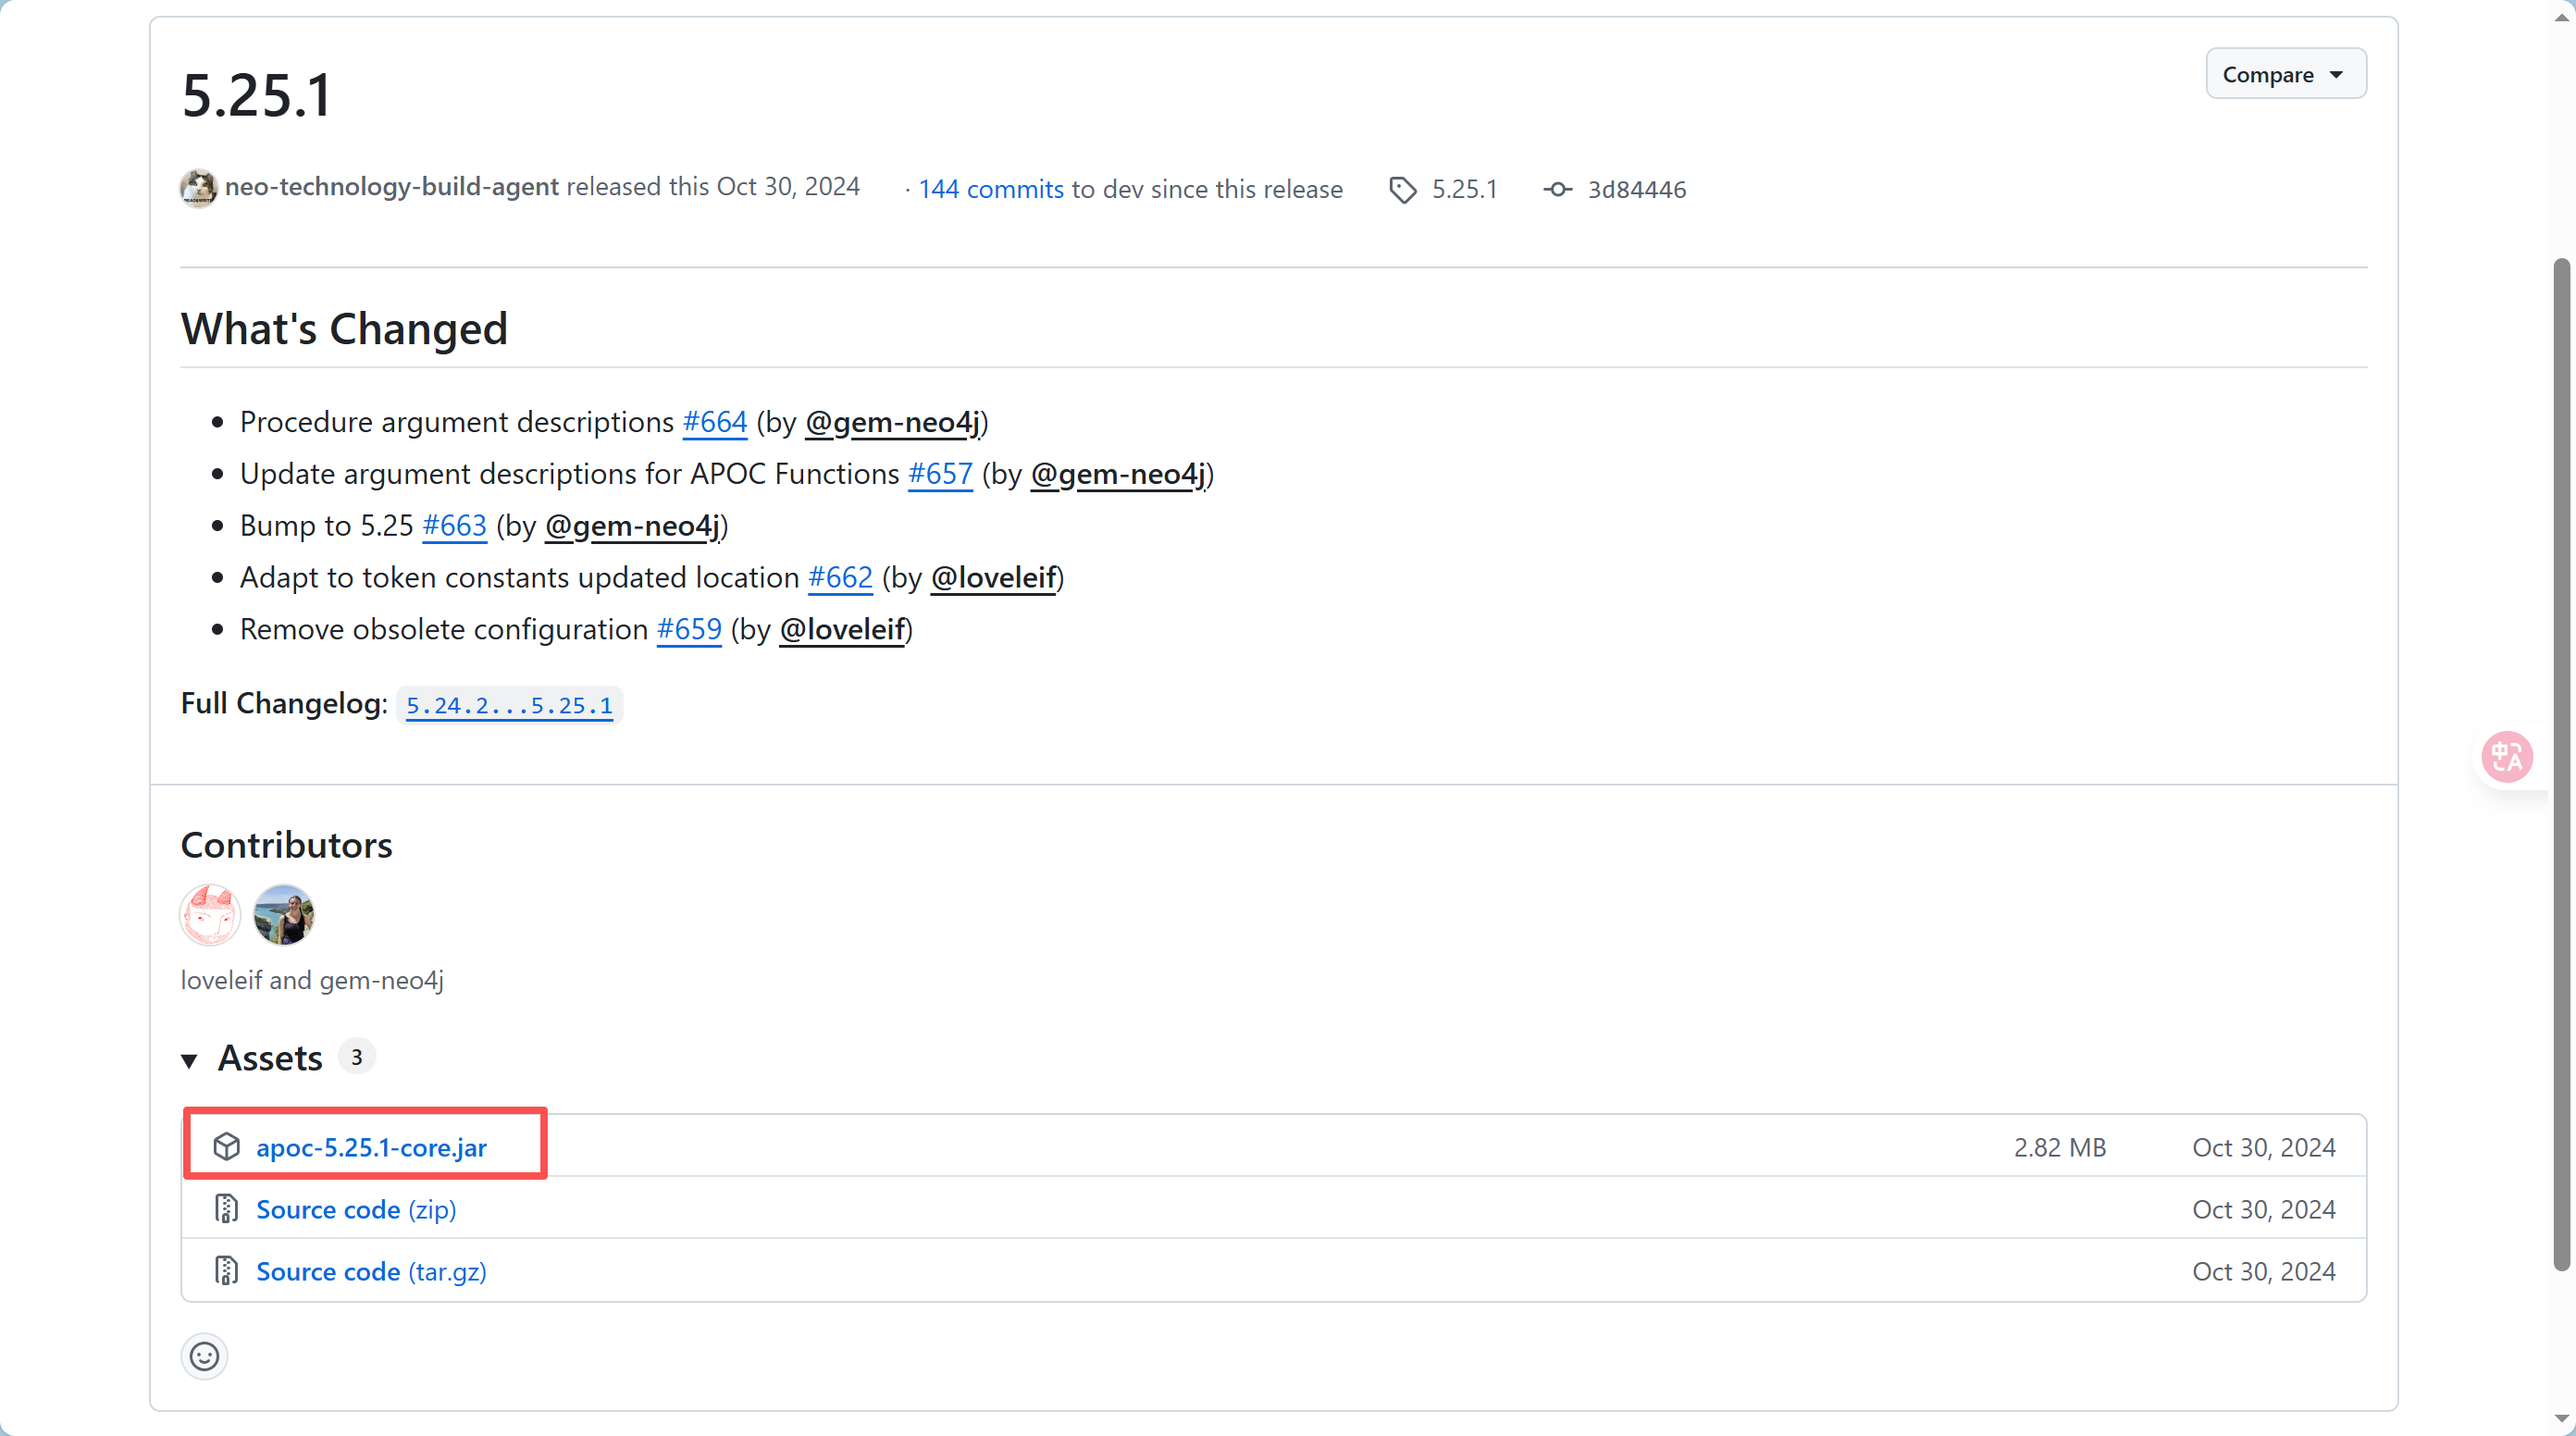Open pull request #663

point(454,526)
